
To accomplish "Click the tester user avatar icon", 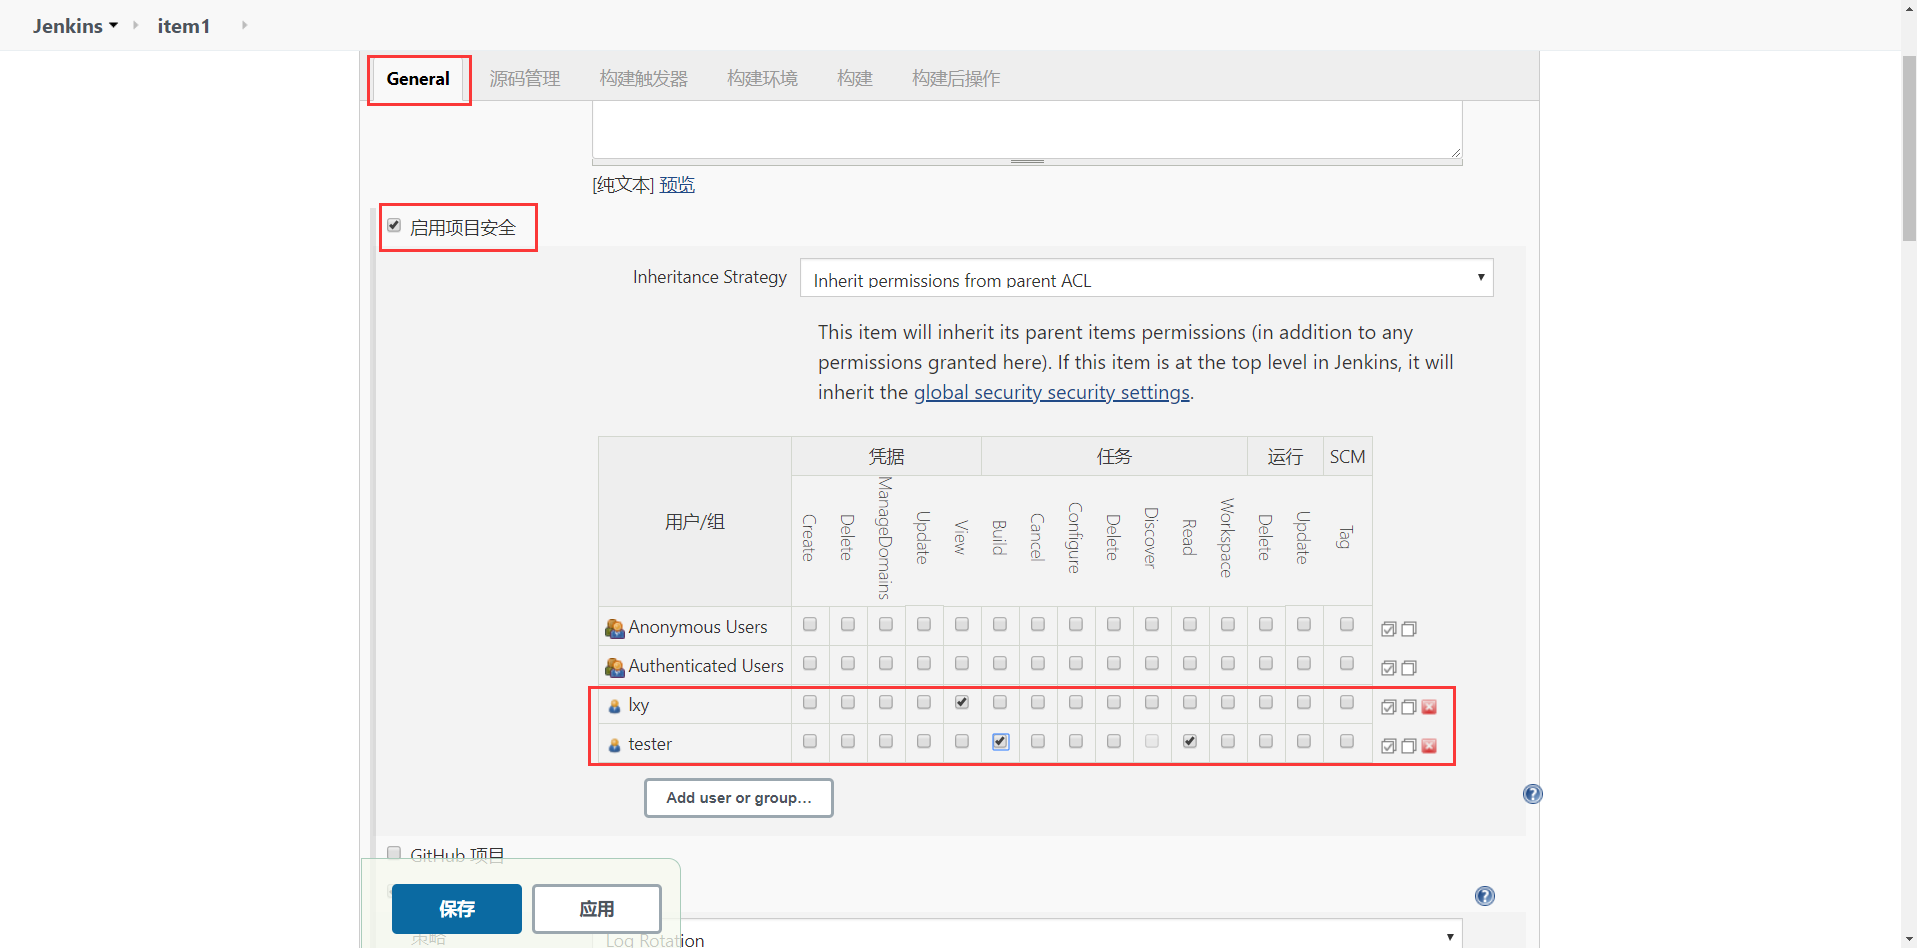I will pos(615,746).
